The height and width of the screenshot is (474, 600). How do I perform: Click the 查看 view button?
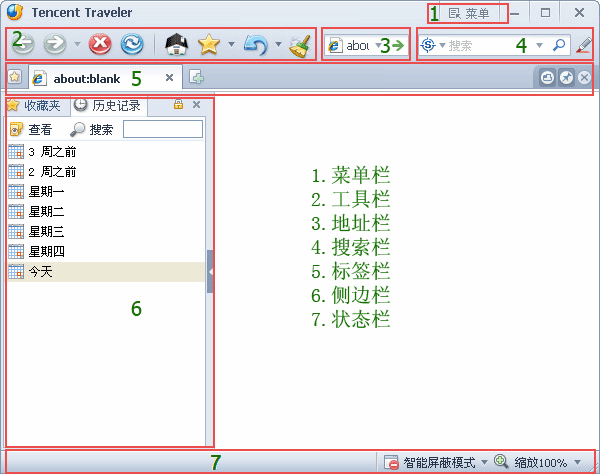pos(31,129)
